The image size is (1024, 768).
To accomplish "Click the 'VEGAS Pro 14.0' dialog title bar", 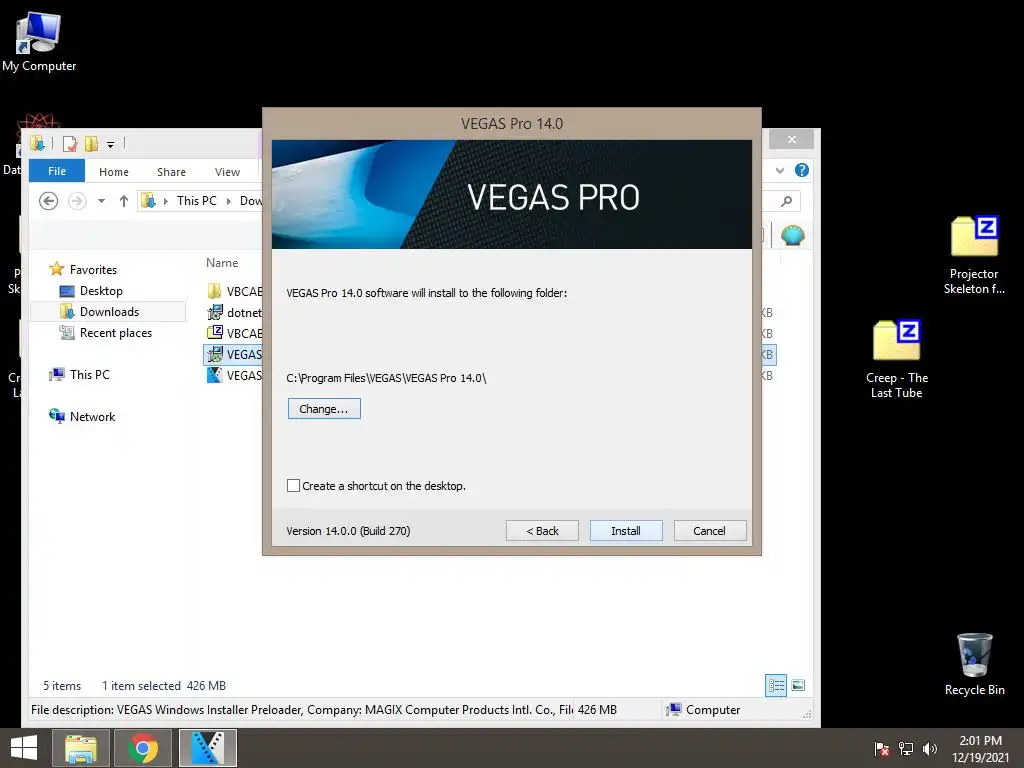I will click(512, 123).
